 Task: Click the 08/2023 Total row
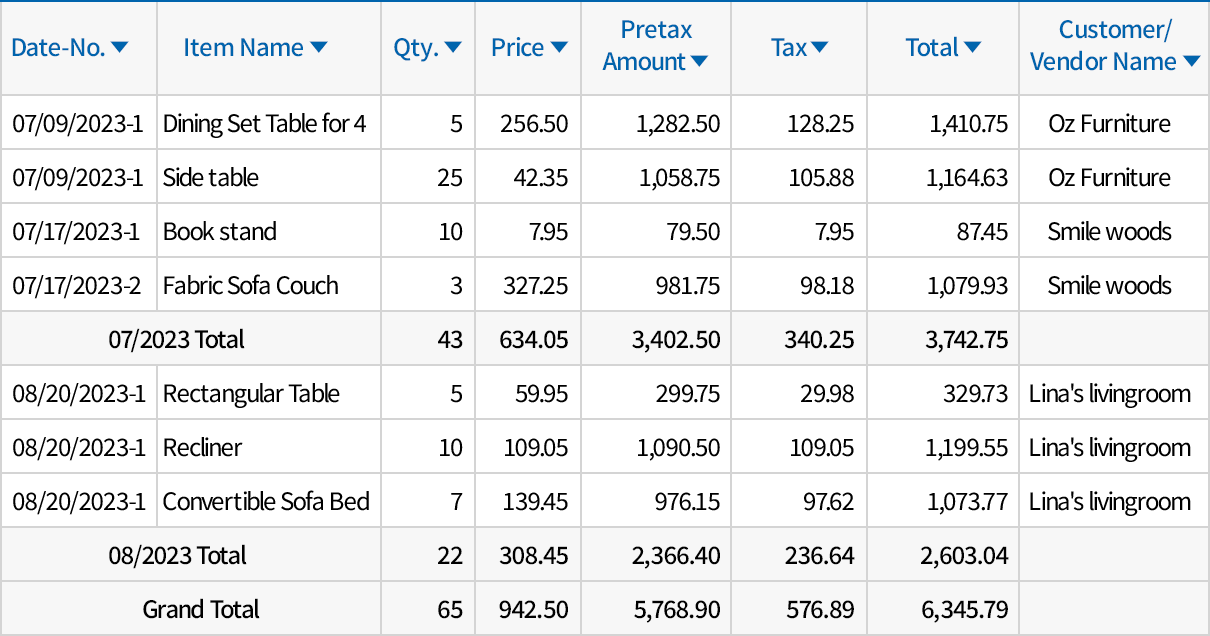click(177, 554)
